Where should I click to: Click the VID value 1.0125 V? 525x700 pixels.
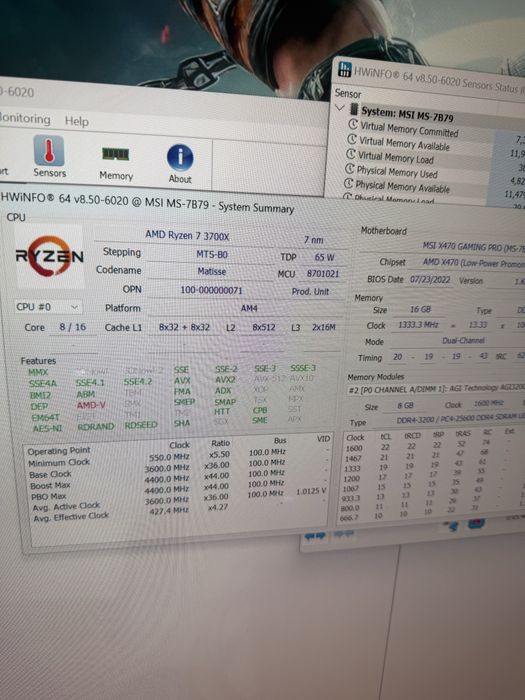[311, 491]
